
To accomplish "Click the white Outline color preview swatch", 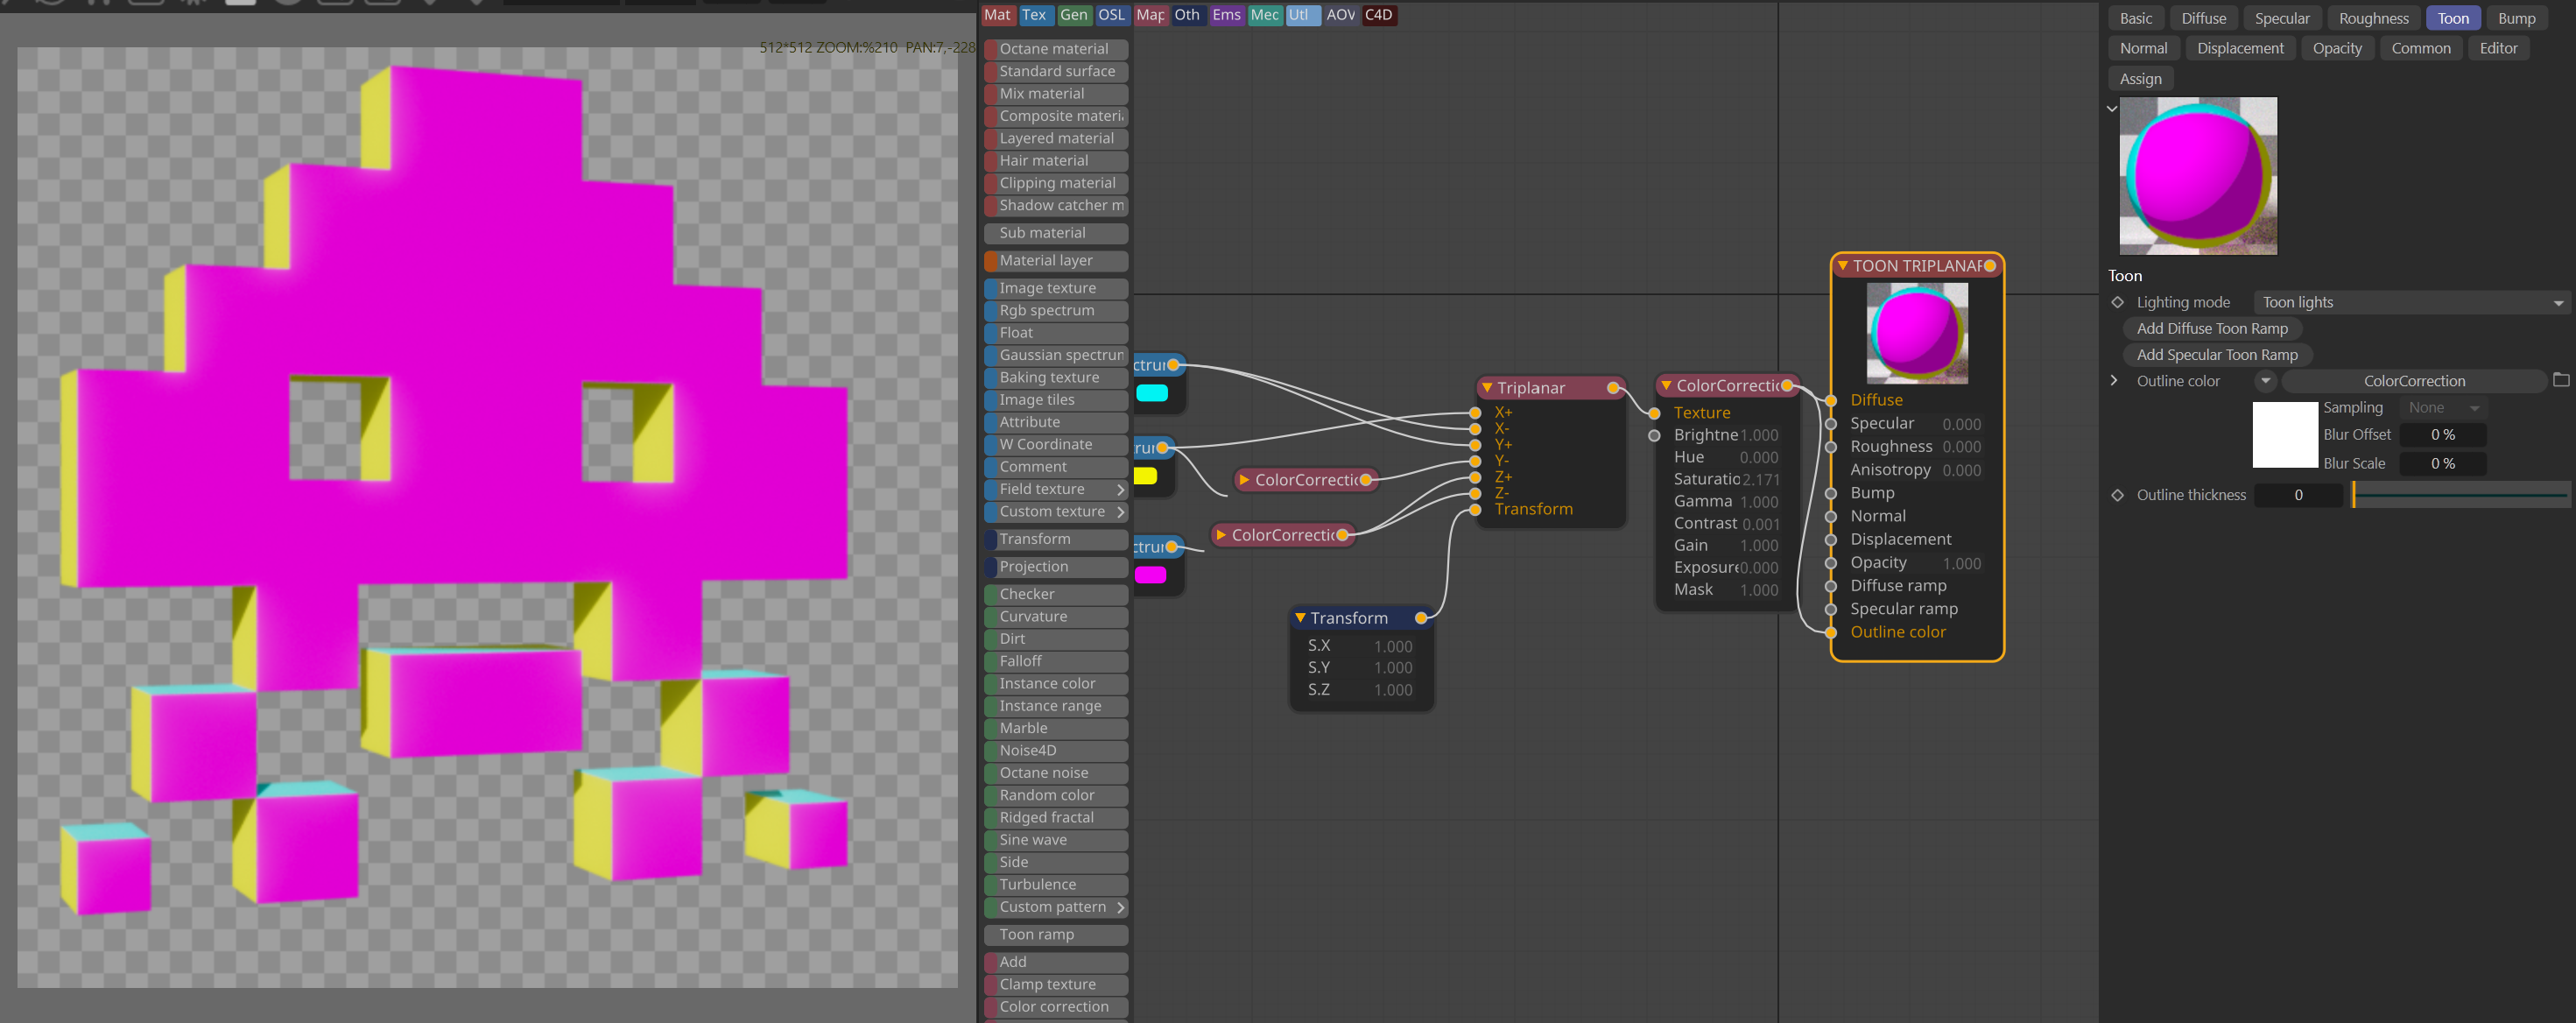I will (x=2284, y=434).
